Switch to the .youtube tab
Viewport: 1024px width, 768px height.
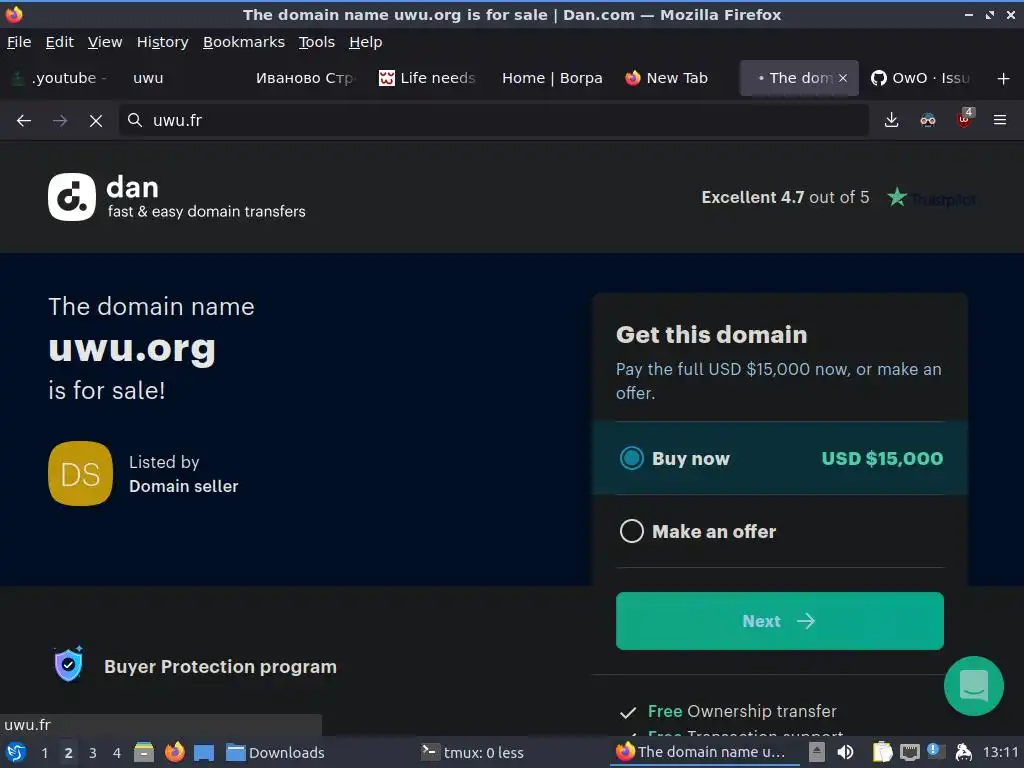(60, 78)
